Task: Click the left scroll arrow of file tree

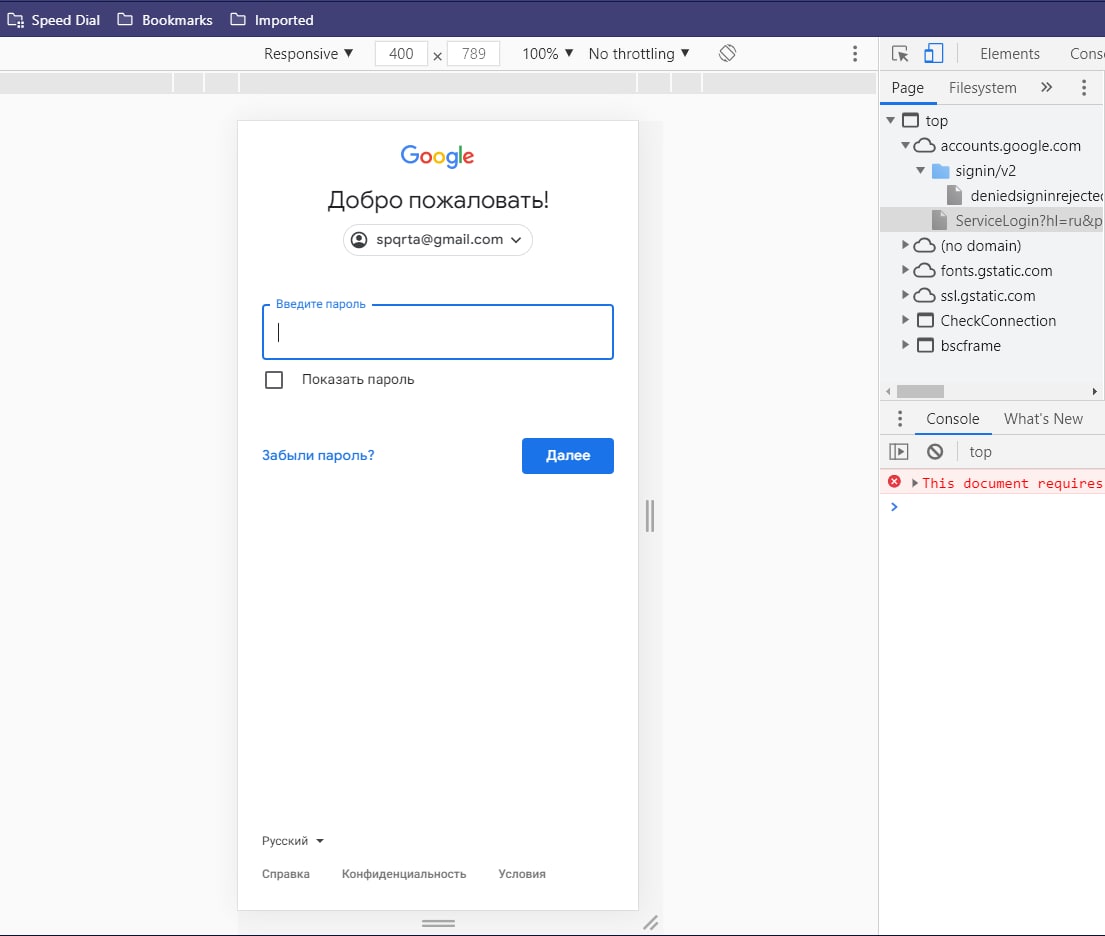Action: (x=888, y=391)
